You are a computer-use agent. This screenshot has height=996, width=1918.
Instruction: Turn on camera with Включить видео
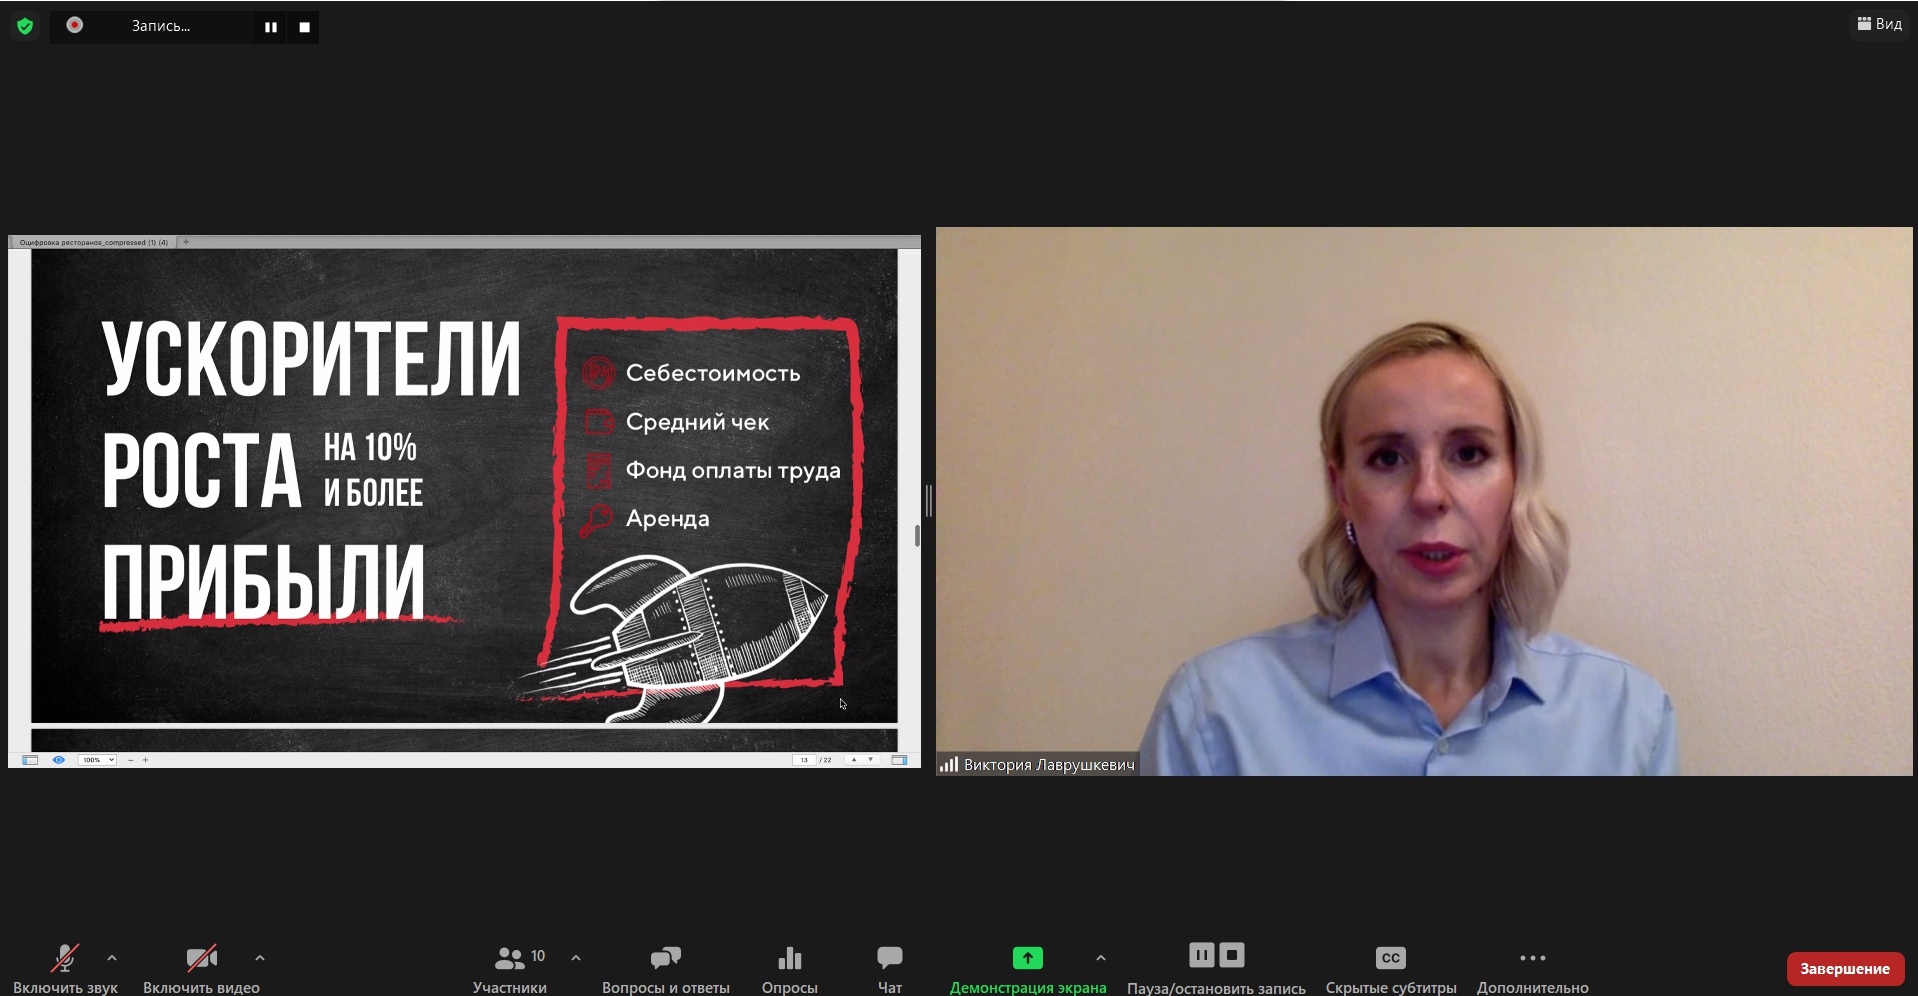201,959
